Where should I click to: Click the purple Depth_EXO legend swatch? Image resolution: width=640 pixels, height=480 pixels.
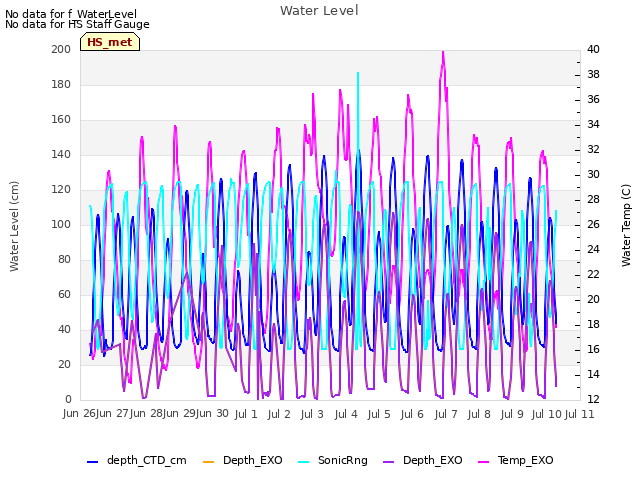click(389, 462)
